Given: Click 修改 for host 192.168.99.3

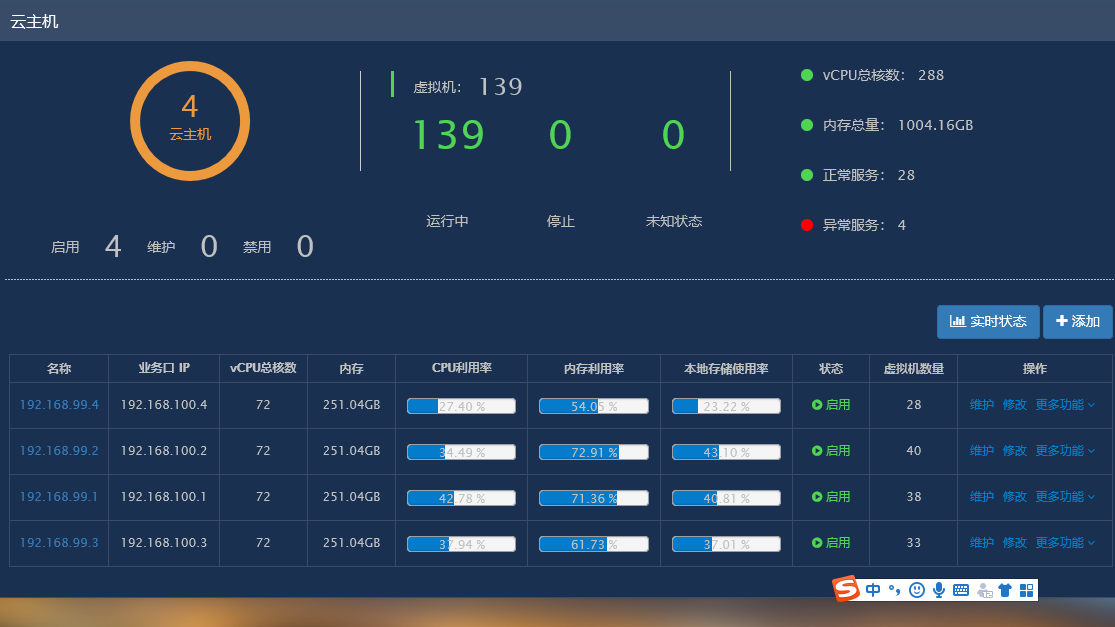Looking at the screenshot, I should click(x=1014, y=542).
